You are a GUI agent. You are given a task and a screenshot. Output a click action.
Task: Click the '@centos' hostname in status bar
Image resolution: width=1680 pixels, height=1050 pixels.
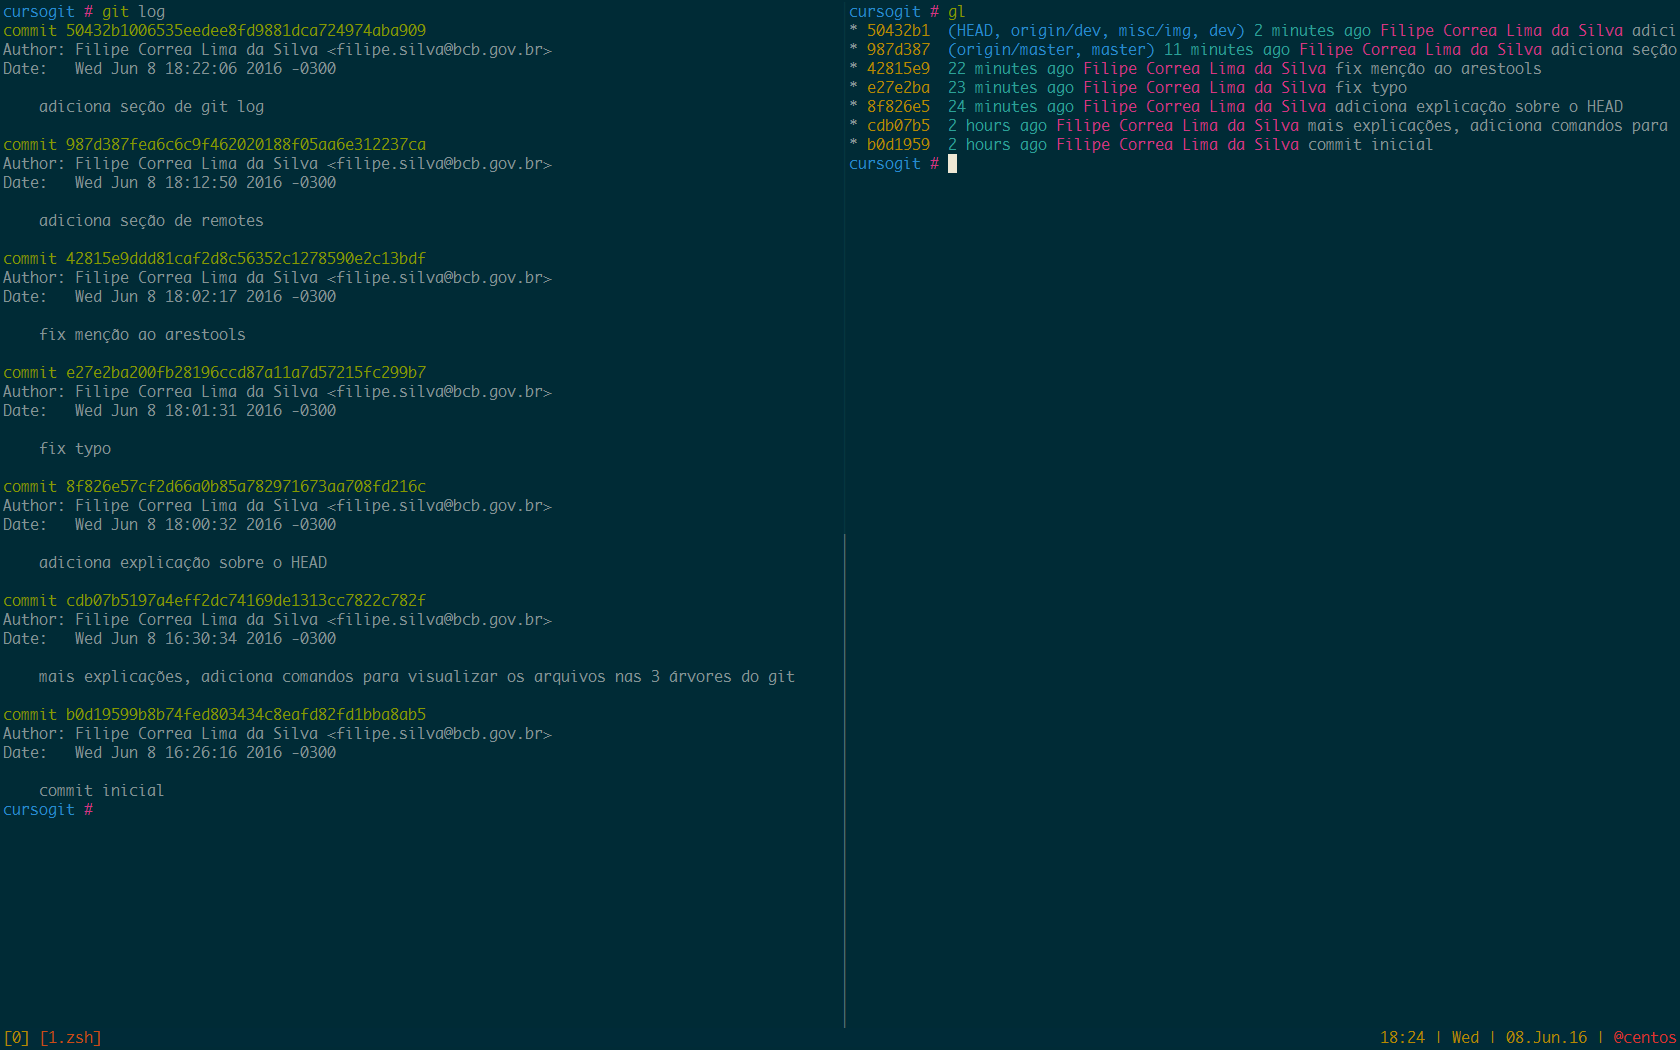point(1644,1038)
